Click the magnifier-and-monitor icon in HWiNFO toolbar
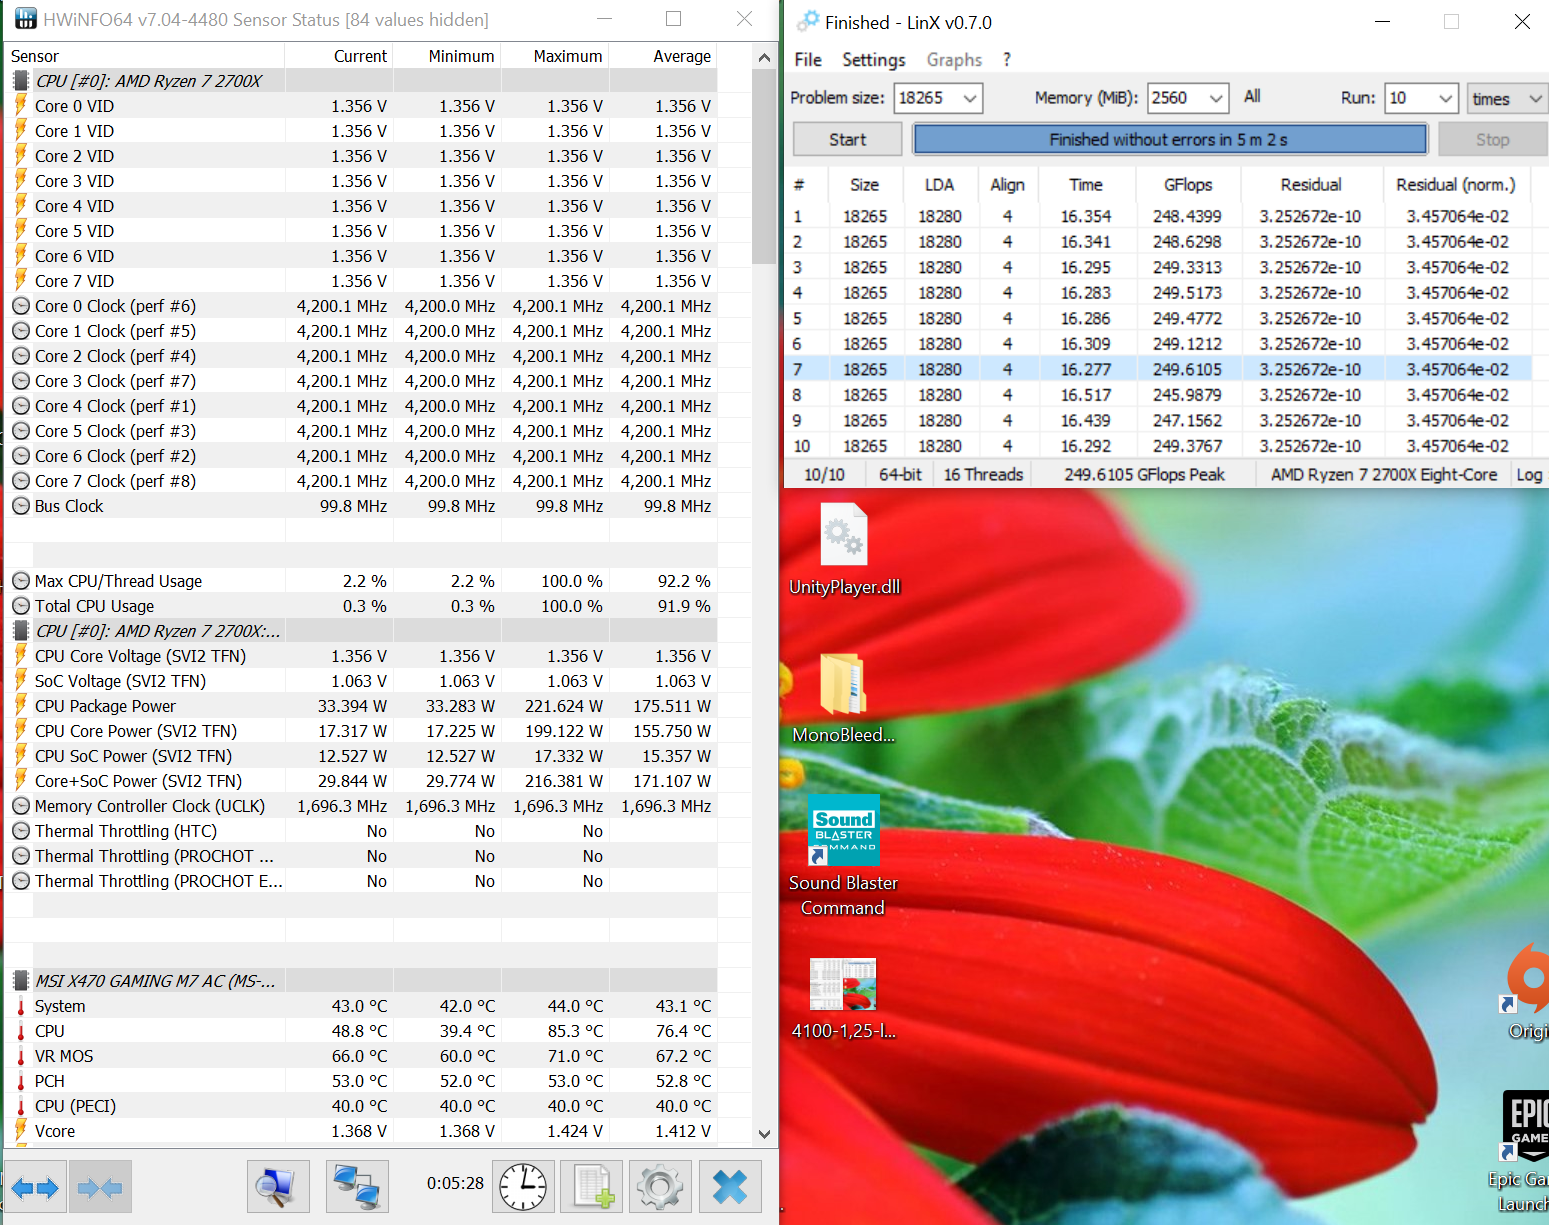 tap(278, 1187)
